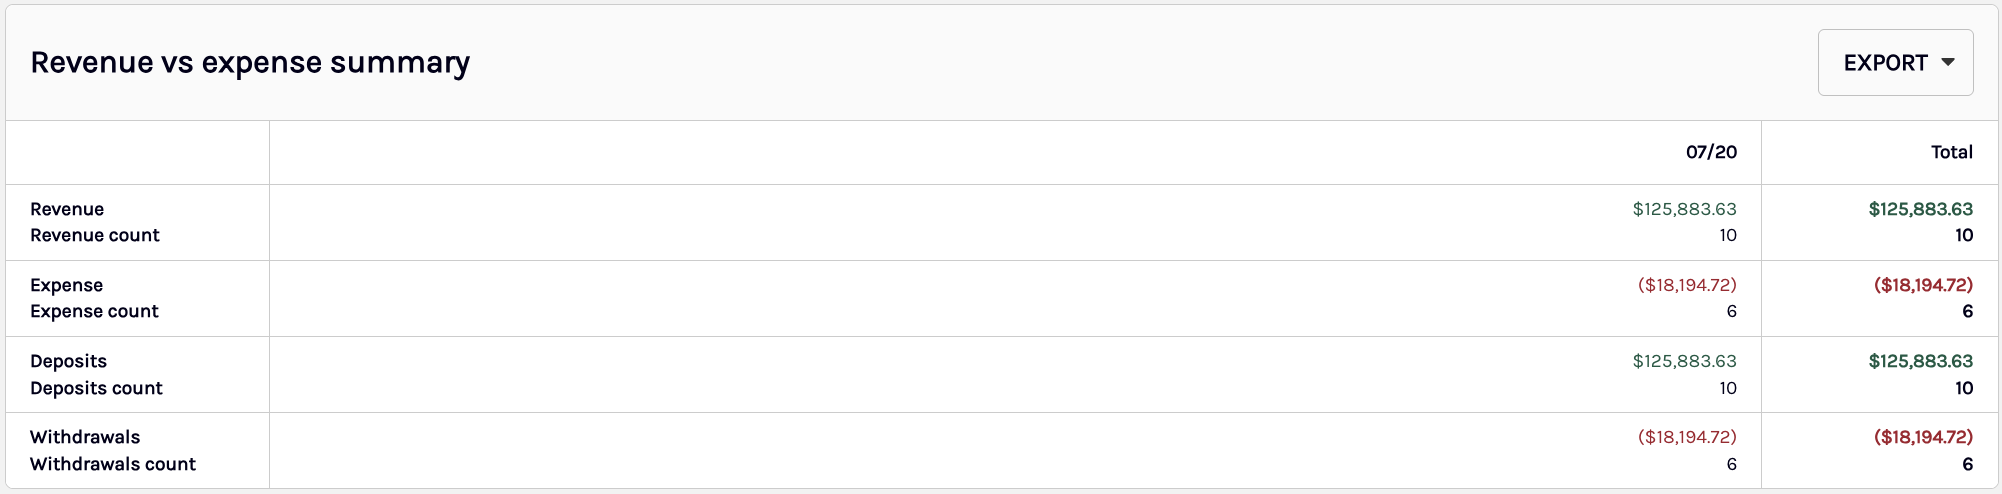Select the Total column header

pyautogui.click(x=1951, y=152)
